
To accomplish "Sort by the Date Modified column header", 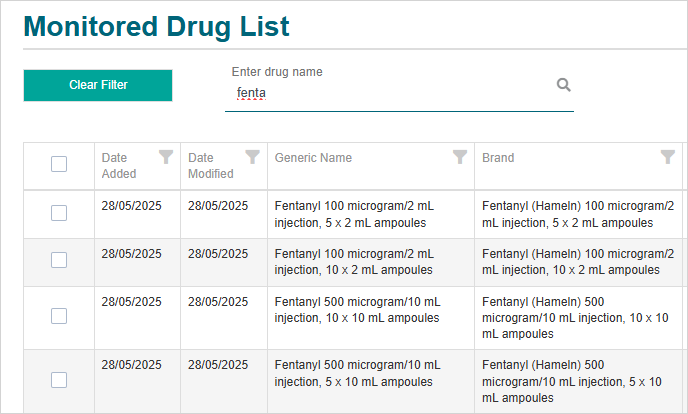I will point(210,165).
